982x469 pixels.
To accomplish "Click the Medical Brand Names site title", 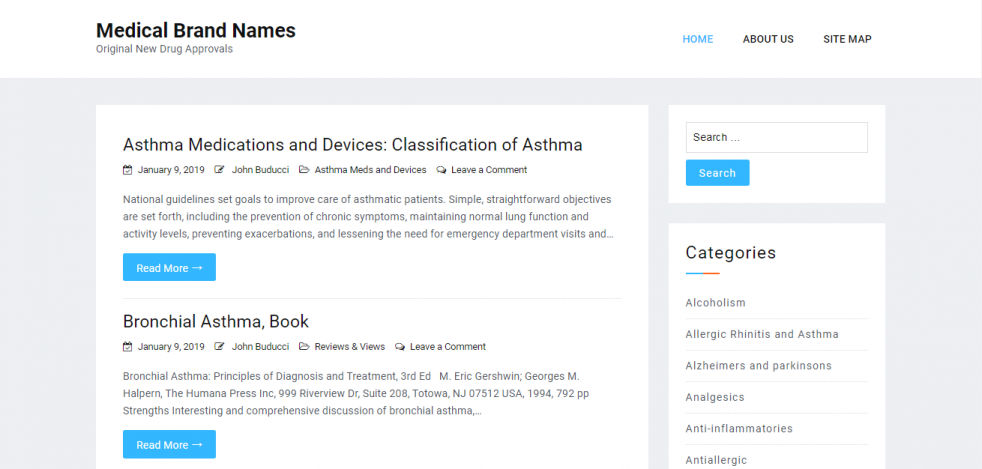I will pyautogui.click(x=195, y=30).
